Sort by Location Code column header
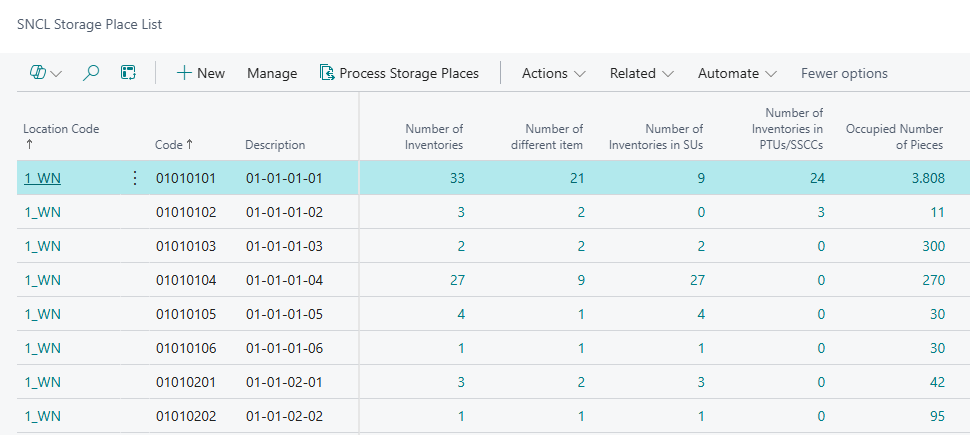Viewport: 970px width, 435px height. [x=61, y=129]
